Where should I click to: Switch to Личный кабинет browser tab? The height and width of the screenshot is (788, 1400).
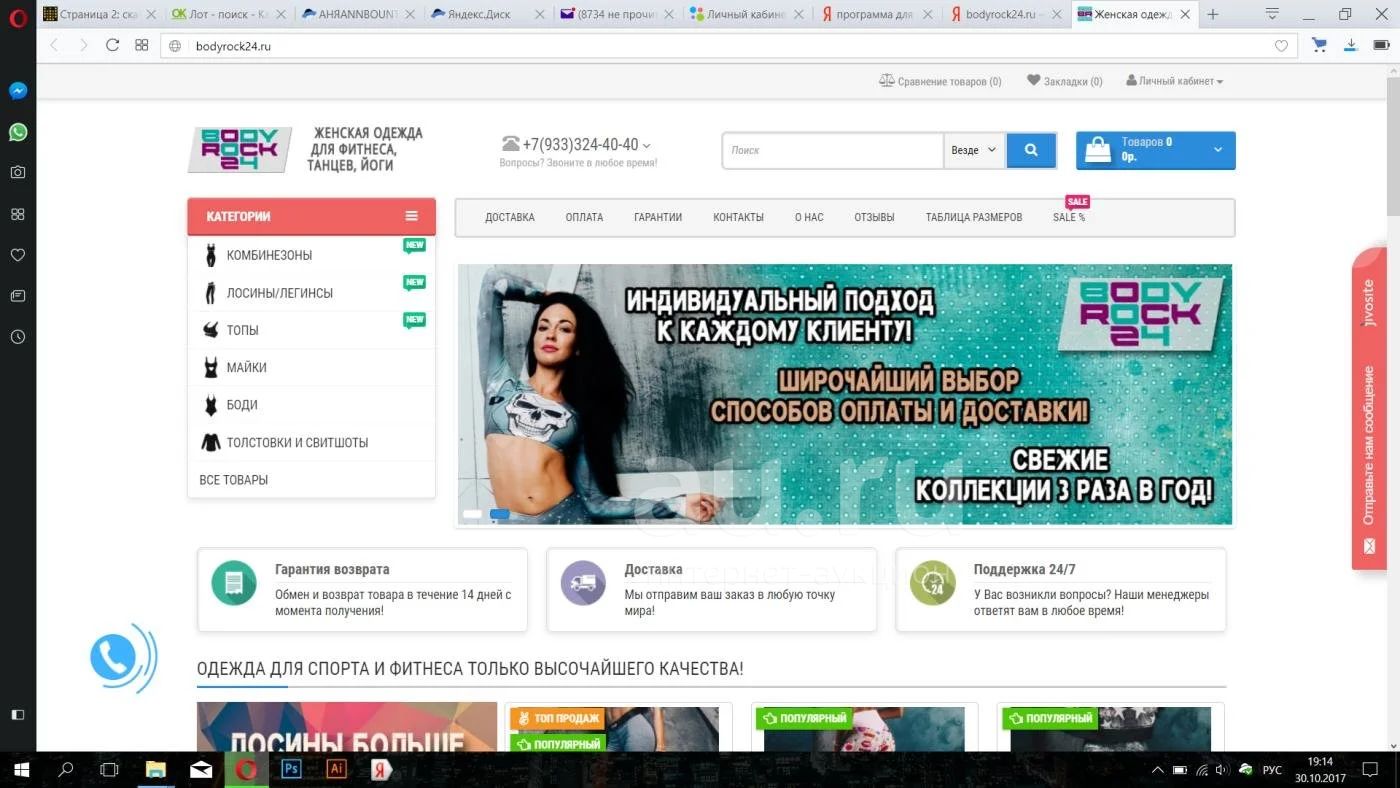pos(747,14)
